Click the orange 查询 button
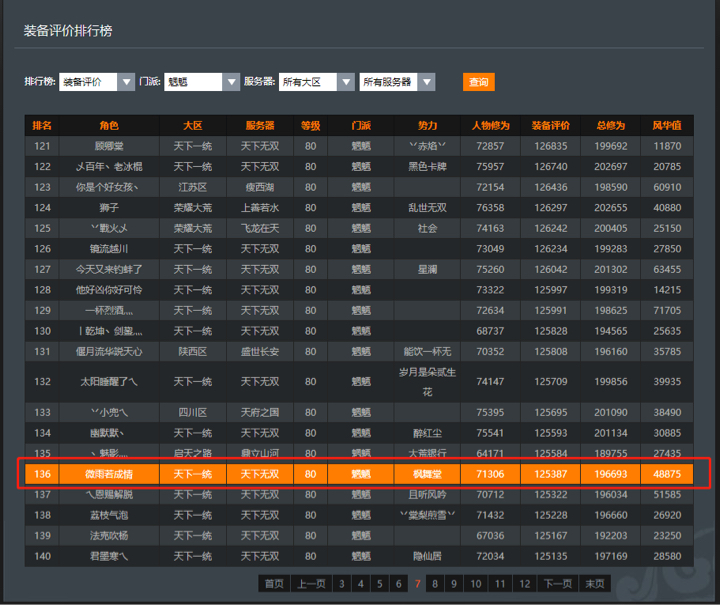 point(478,82)
